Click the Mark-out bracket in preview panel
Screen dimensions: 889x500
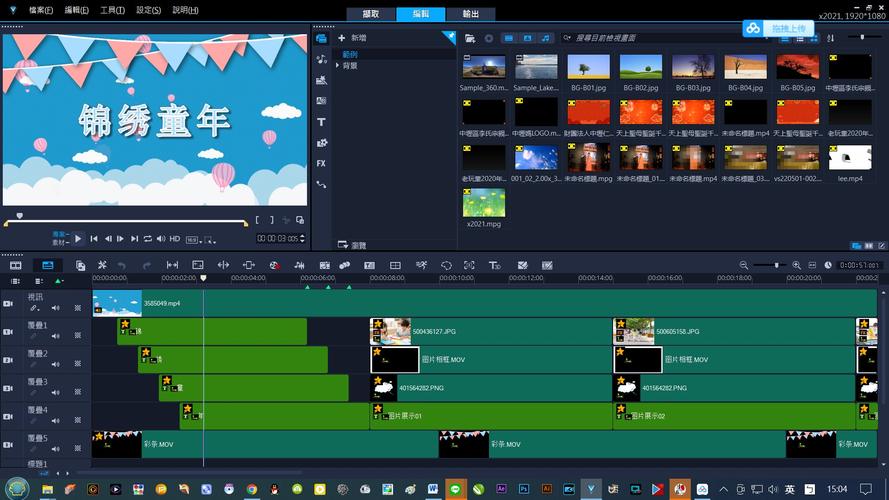pyautogui.click(x=272, y=220)
